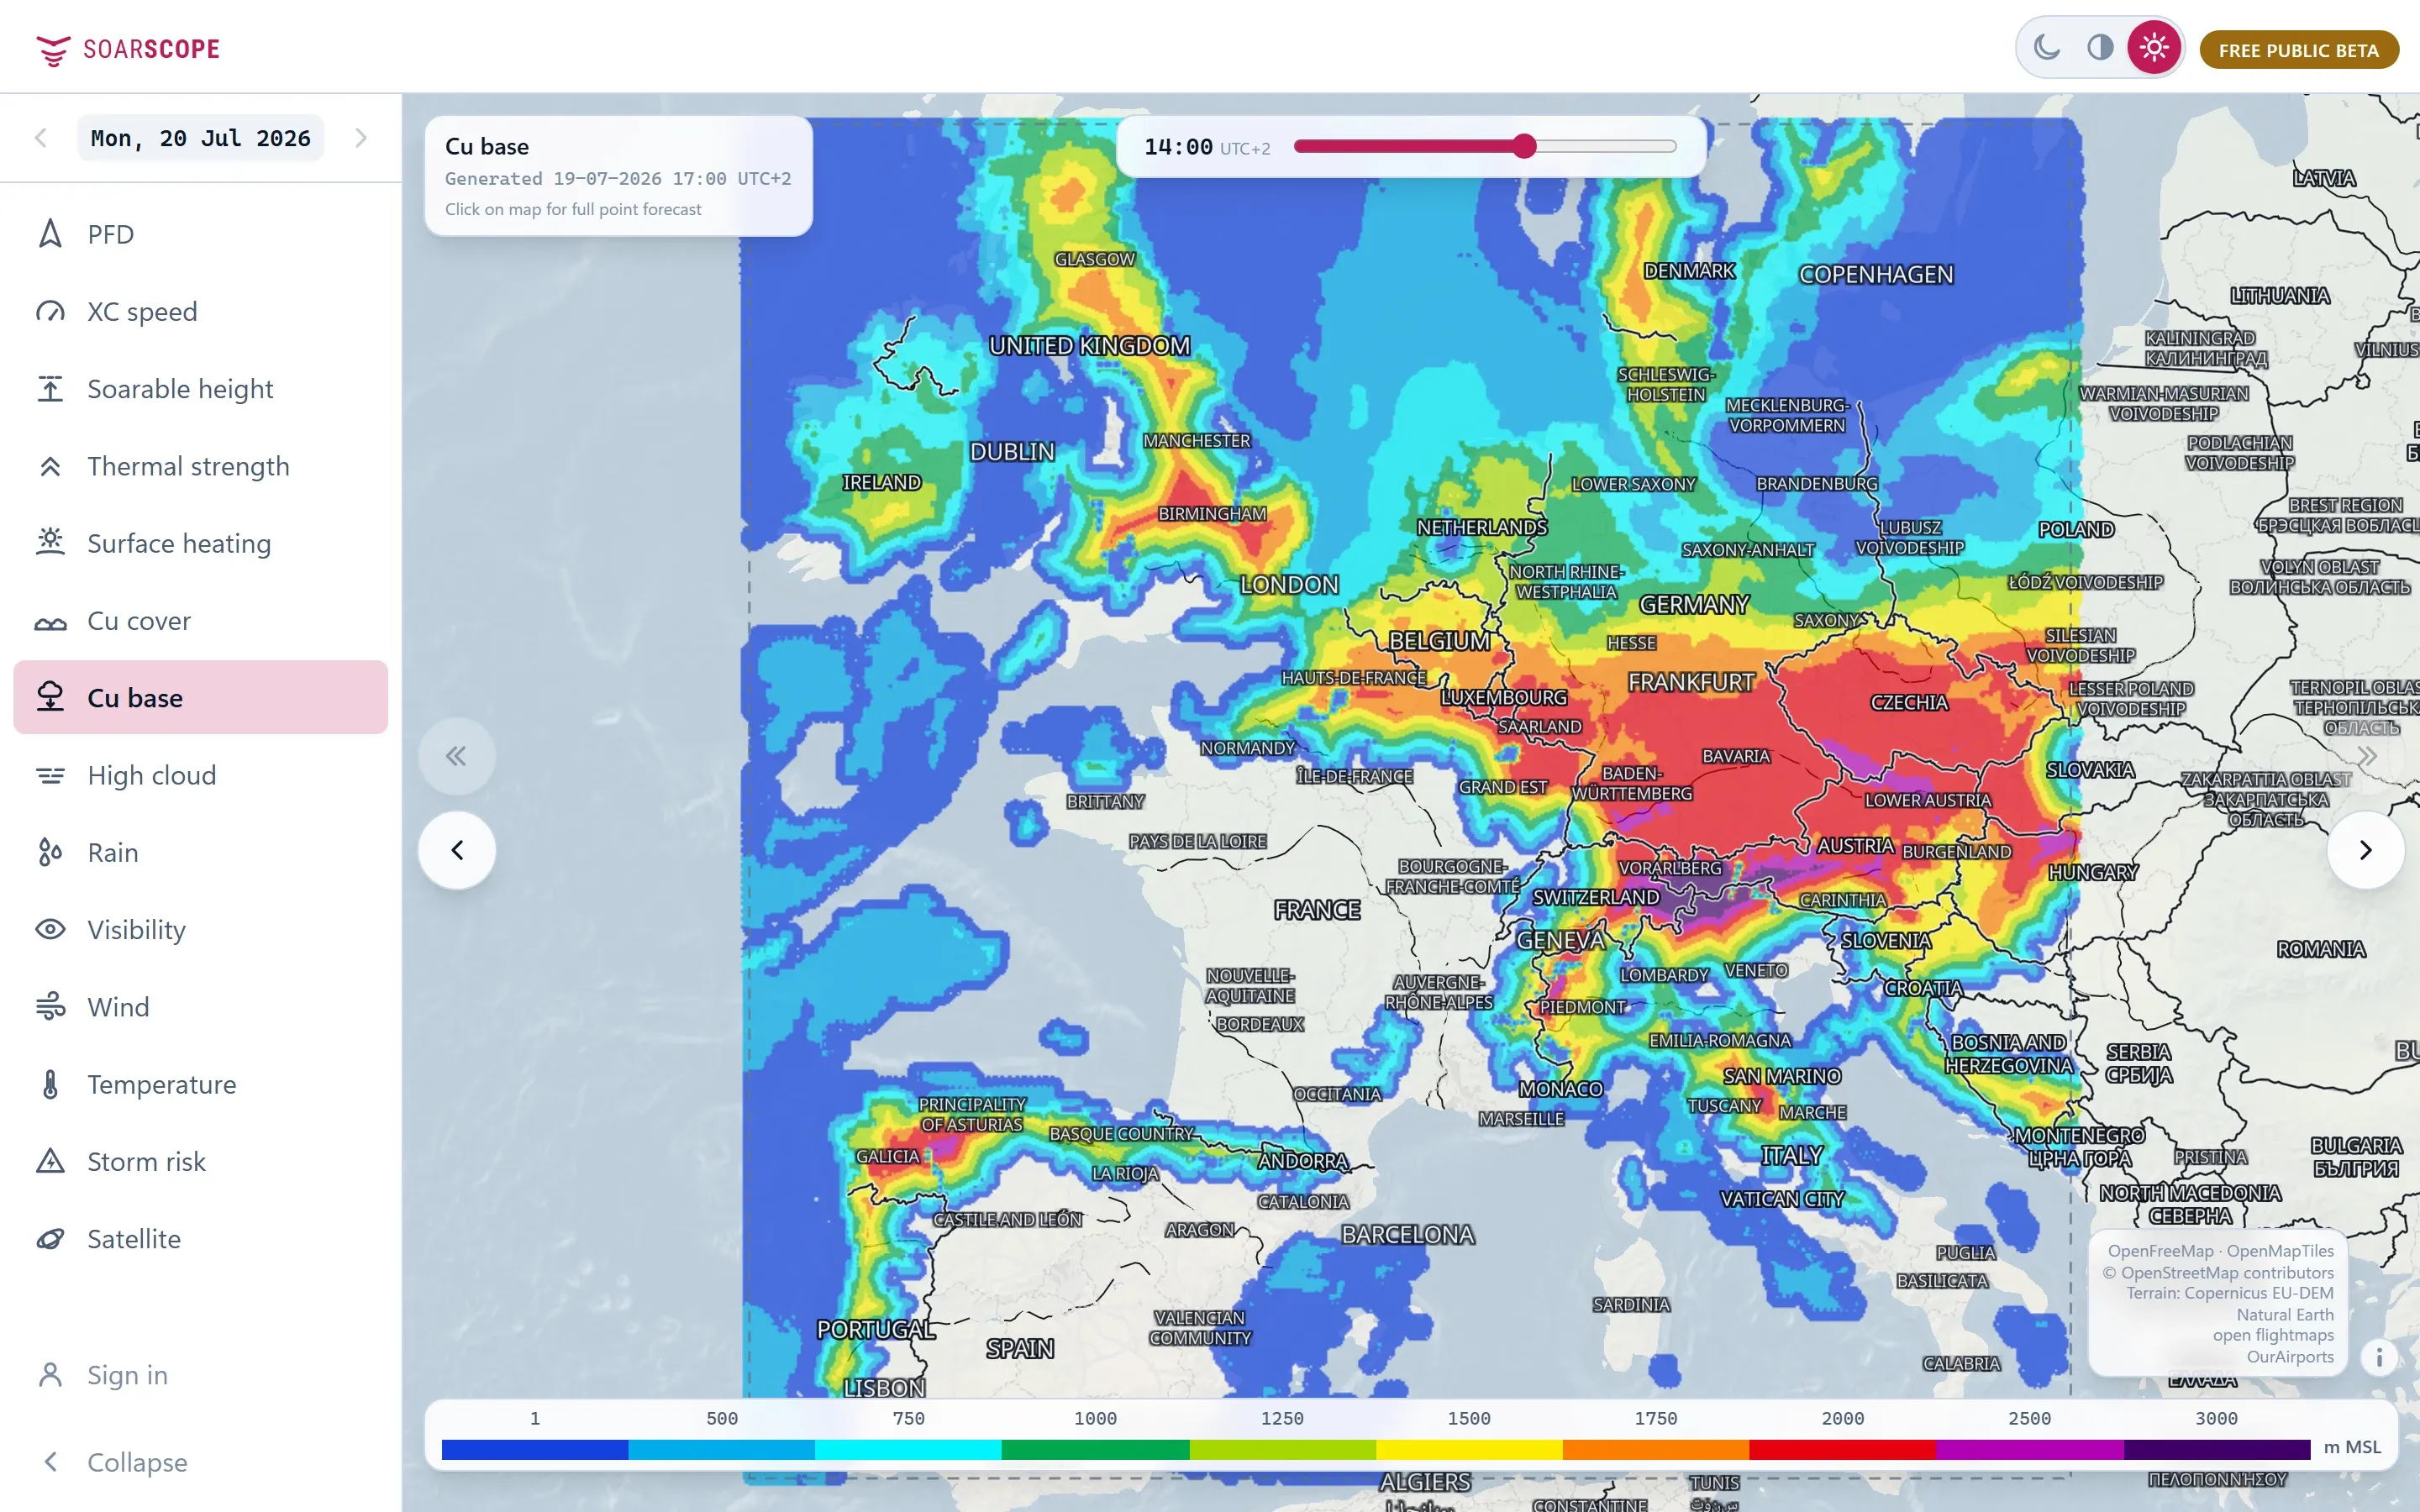The width and height of the screenshot is (2420, 1512).
Task: Open the PFD layer icon
Action: click(x=50, y=234)
